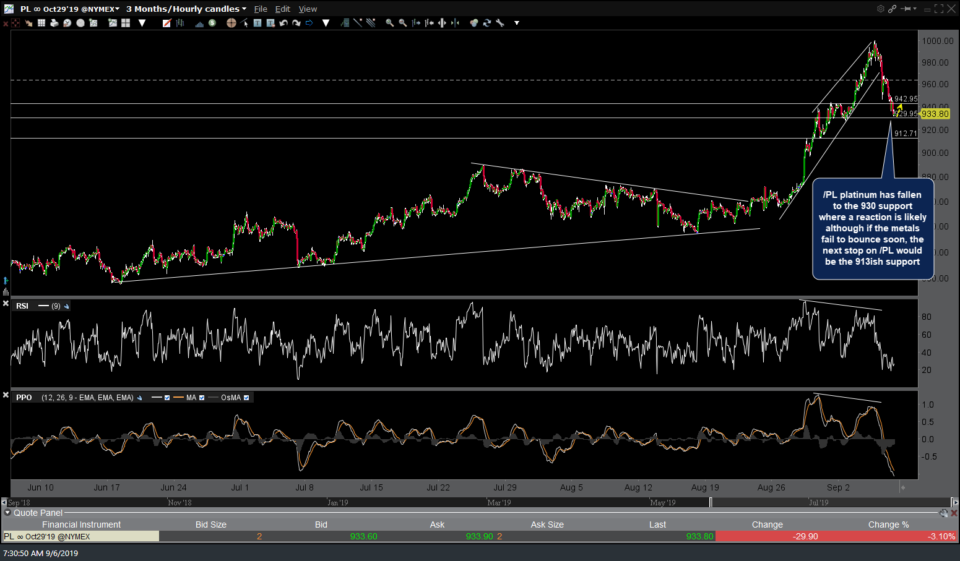The image size is (960, 561).
Task: Collapse the Quote Panel section
Action: [x=7, y=513]
